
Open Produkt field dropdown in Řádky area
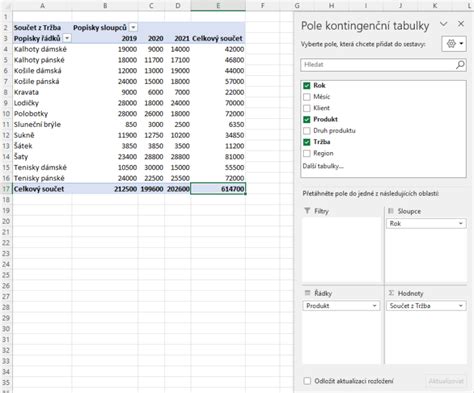pos(374,306)
